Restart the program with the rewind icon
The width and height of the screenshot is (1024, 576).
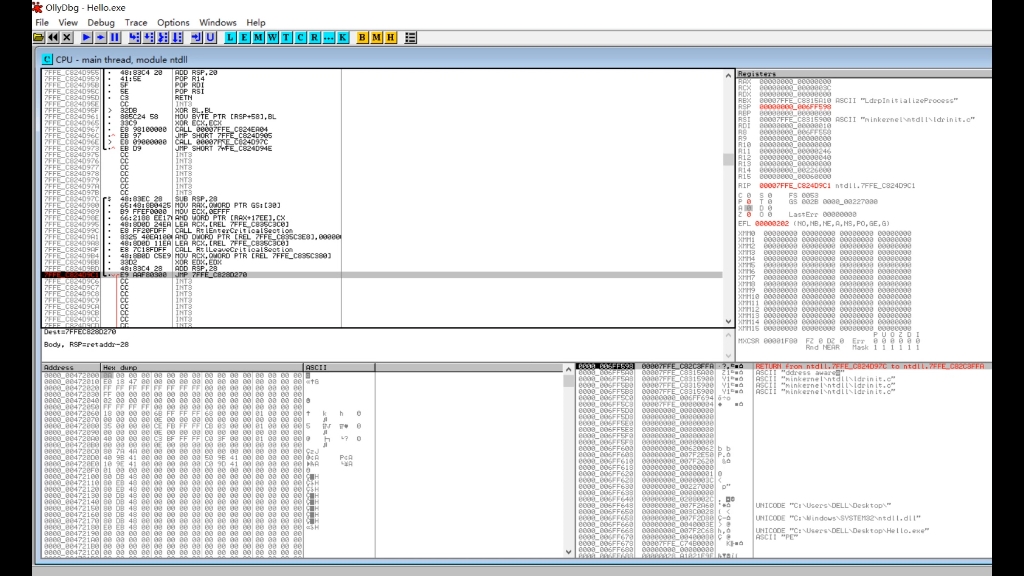click(x=53, y=38)
